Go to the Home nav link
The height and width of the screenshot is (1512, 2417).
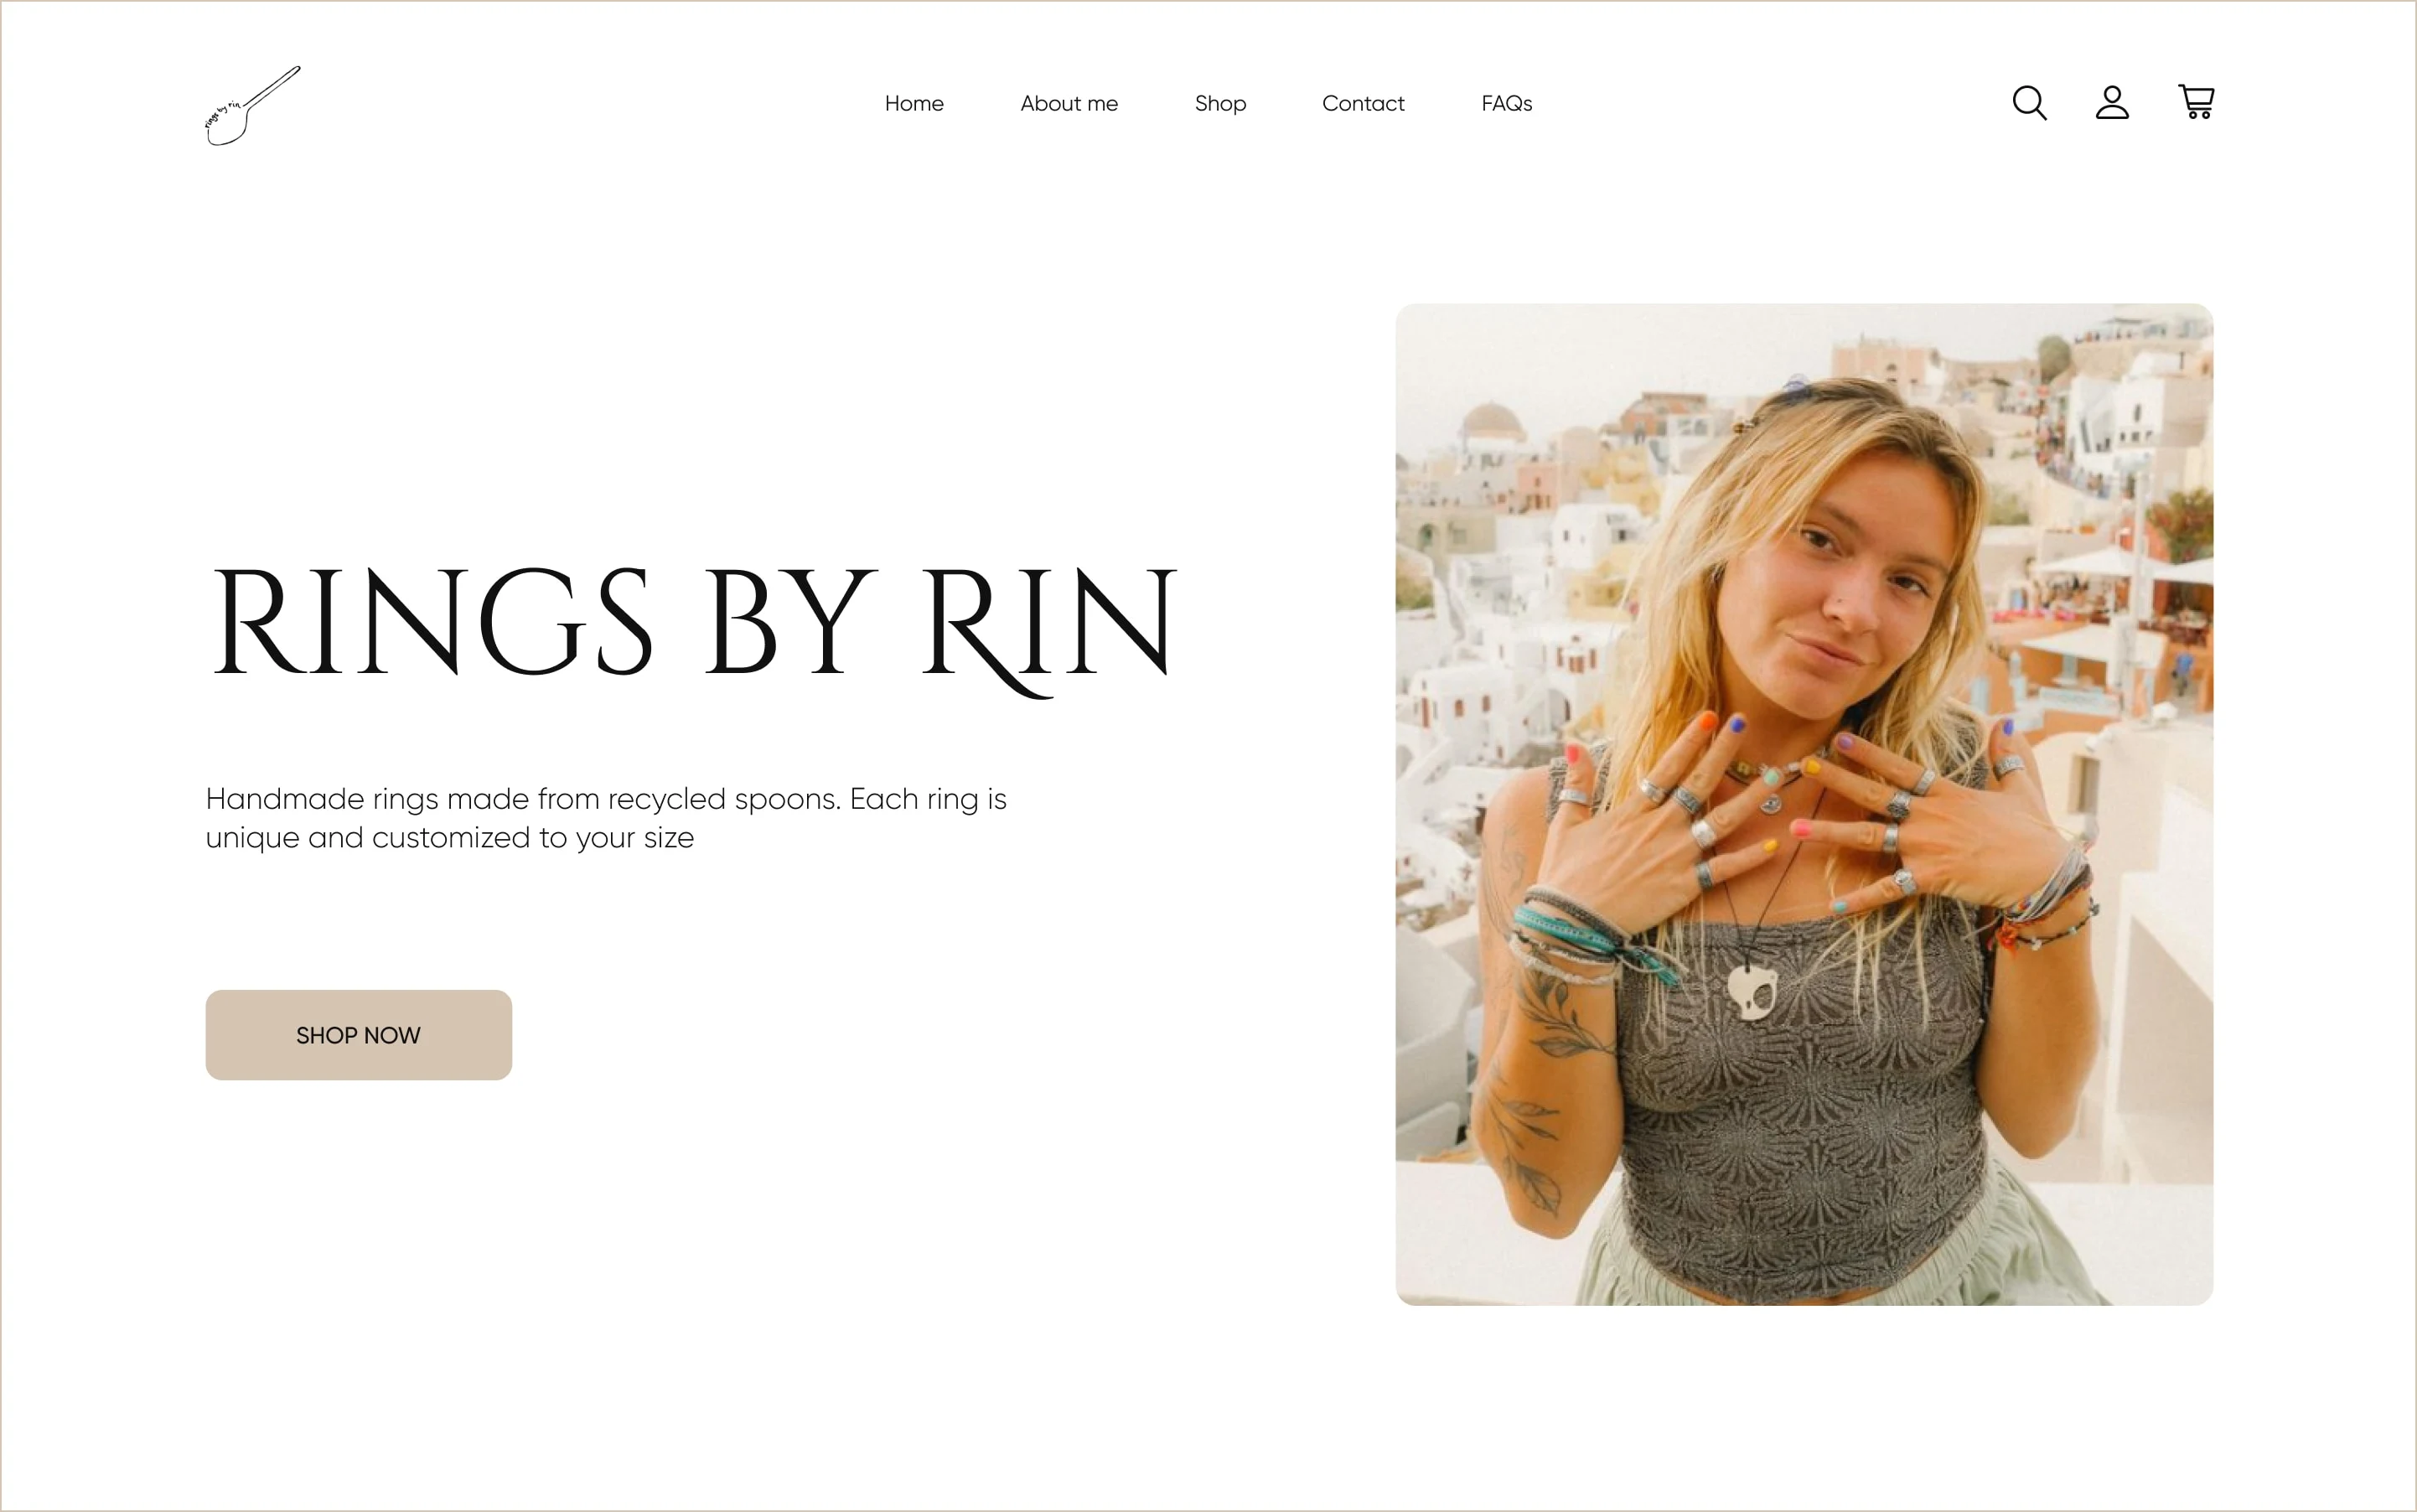coord(914,103)
